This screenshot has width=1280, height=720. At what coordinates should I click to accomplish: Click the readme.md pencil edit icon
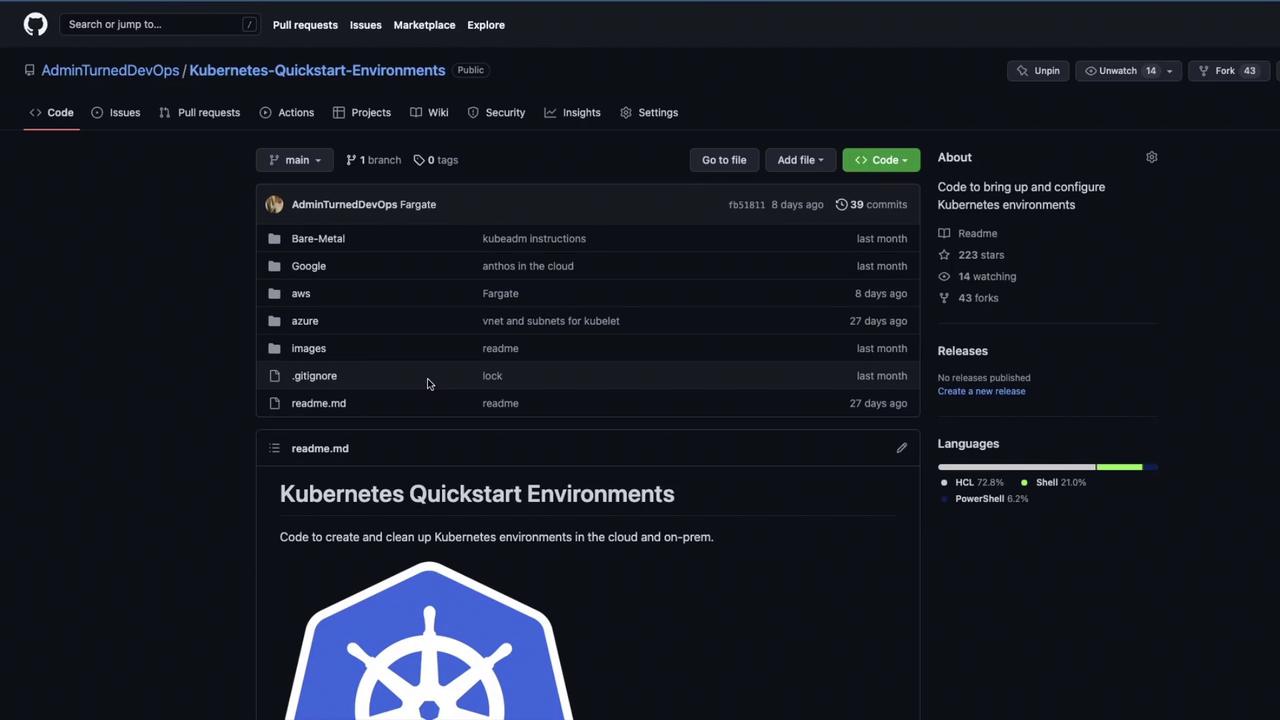tap(901, 448)
